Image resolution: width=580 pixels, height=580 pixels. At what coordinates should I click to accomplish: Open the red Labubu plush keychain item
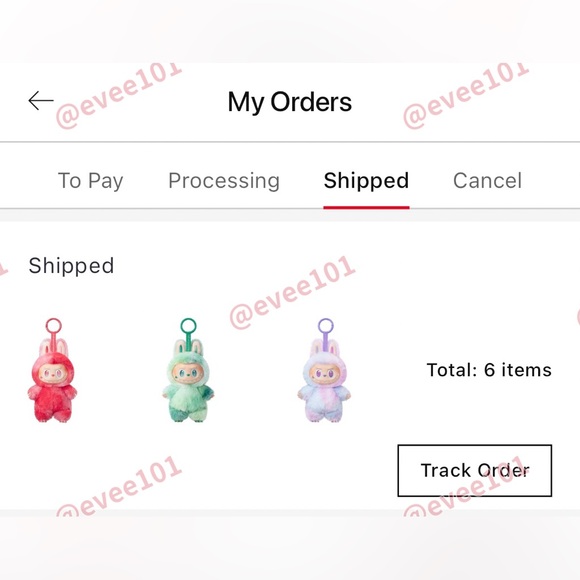(53, 370)
